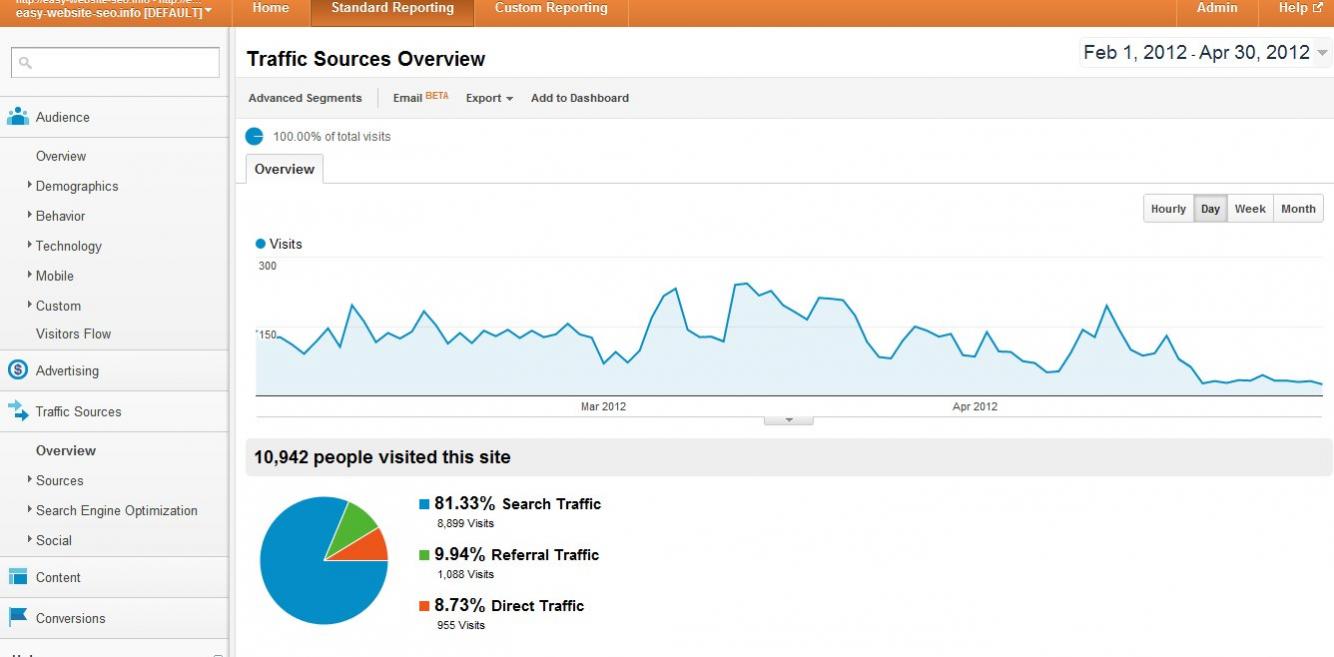The image size is (1334, 657).
Task: Click the orange Direct Traffic legend swatch
Action: click(x=424, y=606)
